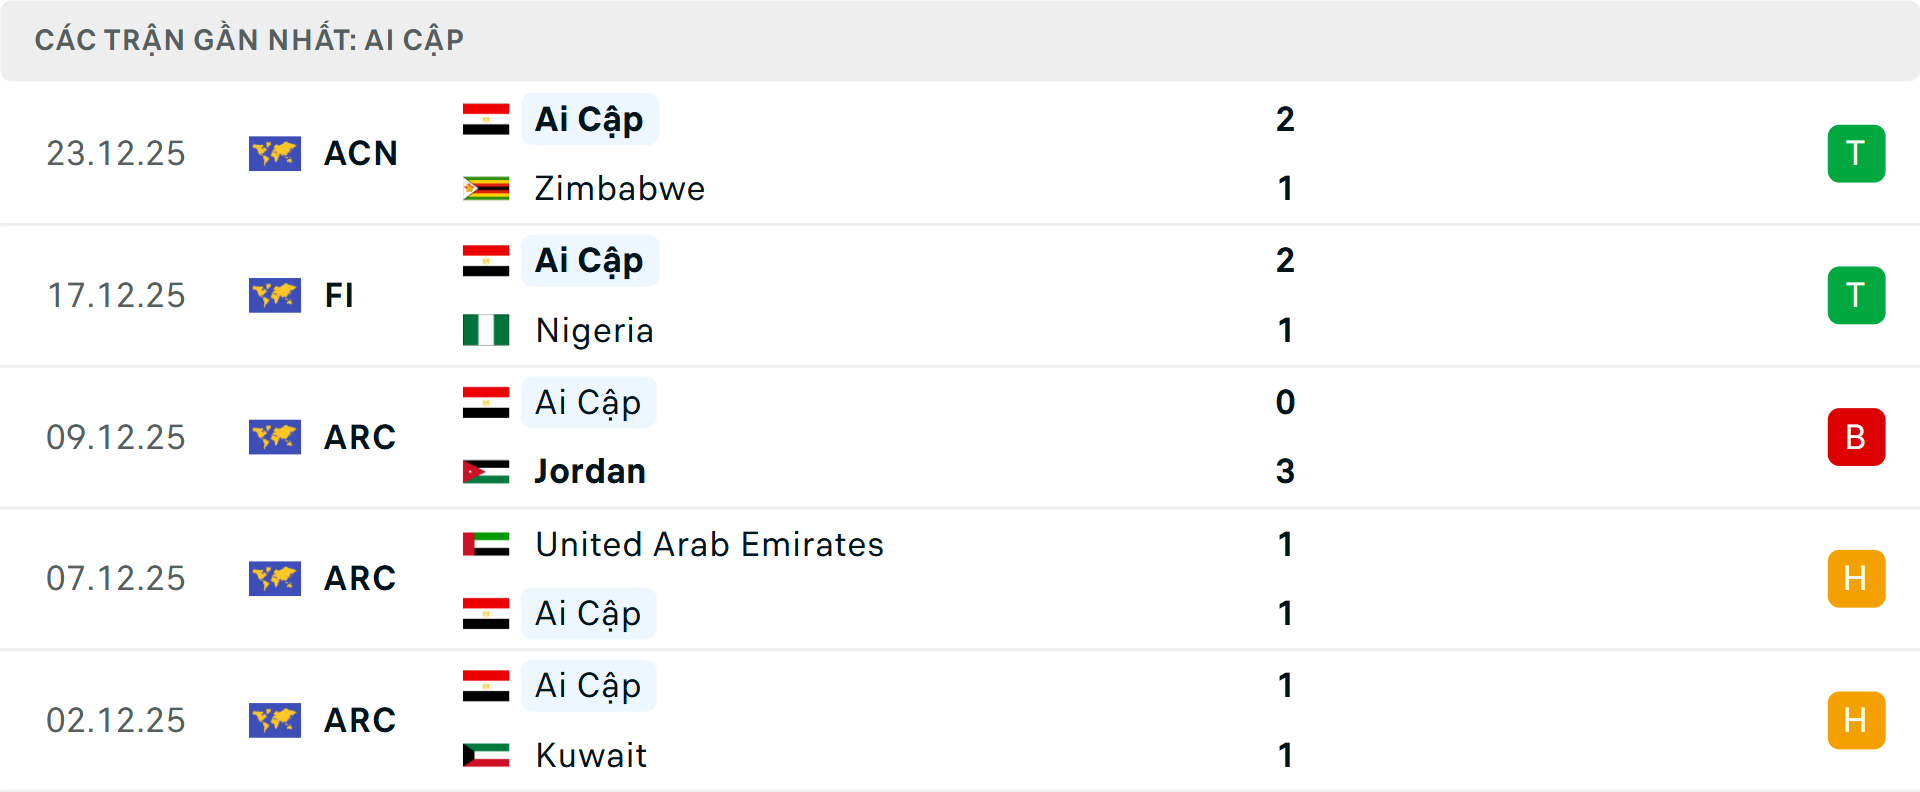This screenshot has height=792, width=1920.
Task: Click the Jordan flag icon
Action: 486,471
